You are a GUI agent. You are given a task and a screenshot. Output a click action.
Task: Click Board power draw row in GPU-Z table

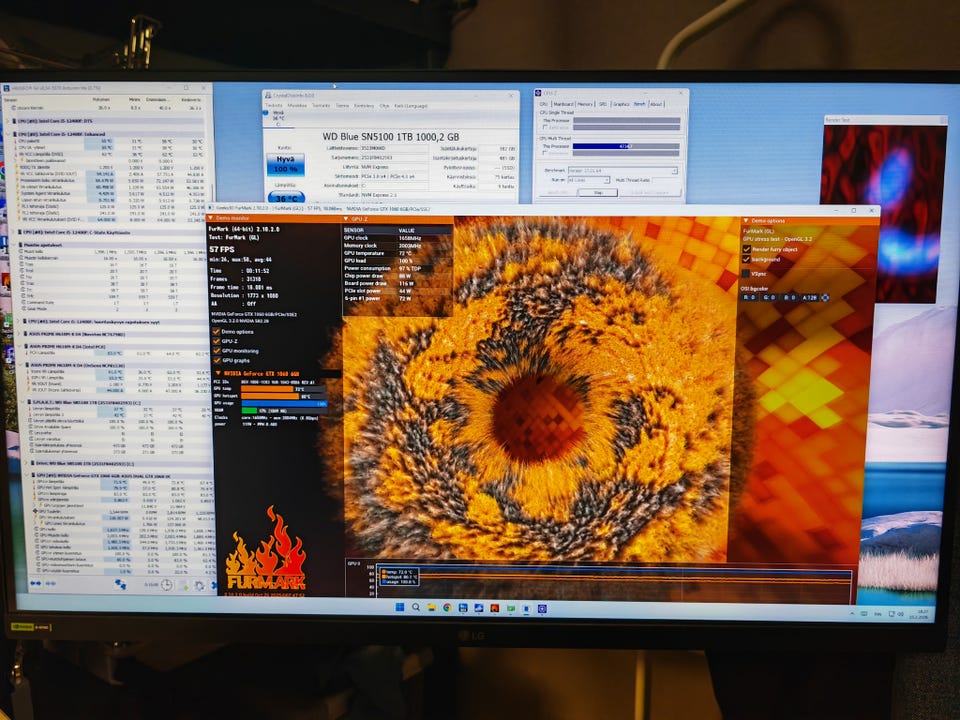[x=397, y=283]
